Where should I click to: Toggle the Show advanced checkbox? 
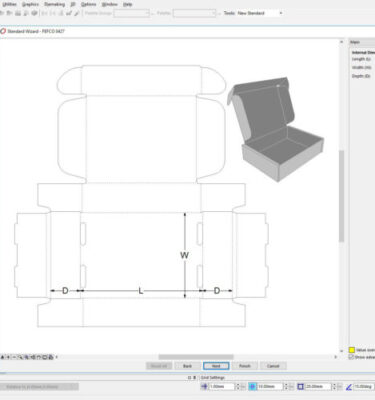pos(351,357)
